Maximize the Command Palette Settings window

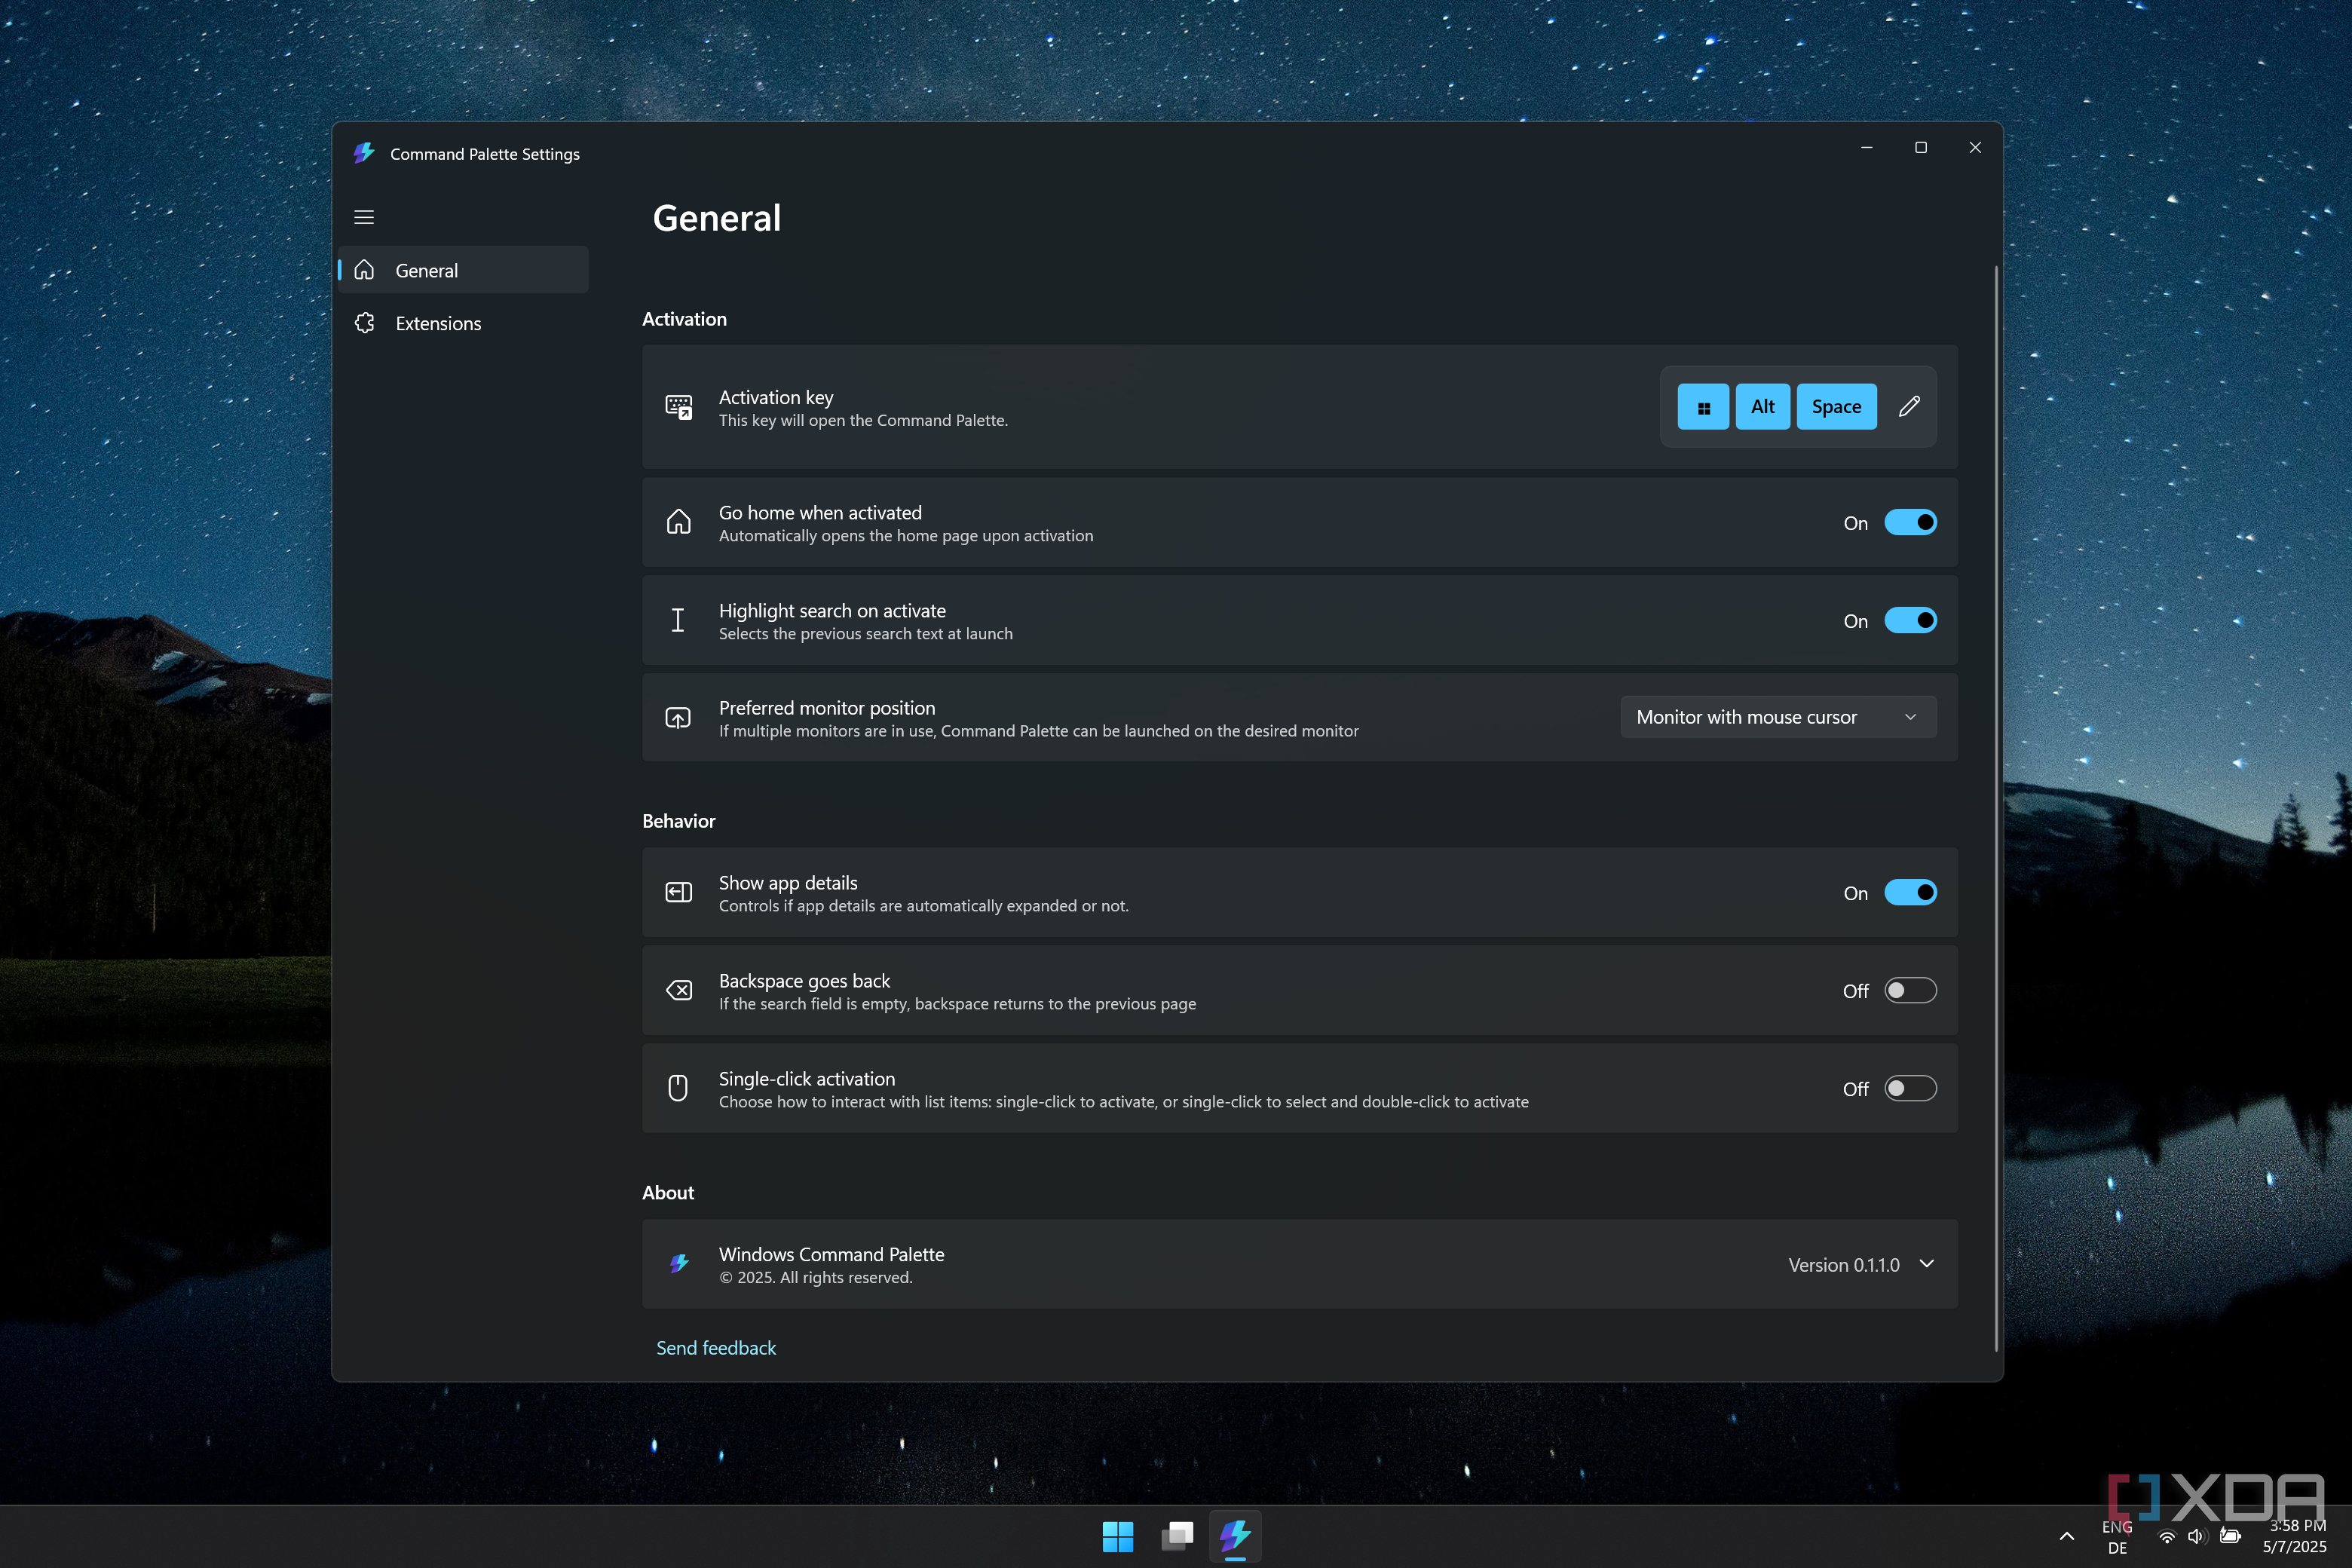1920,147
